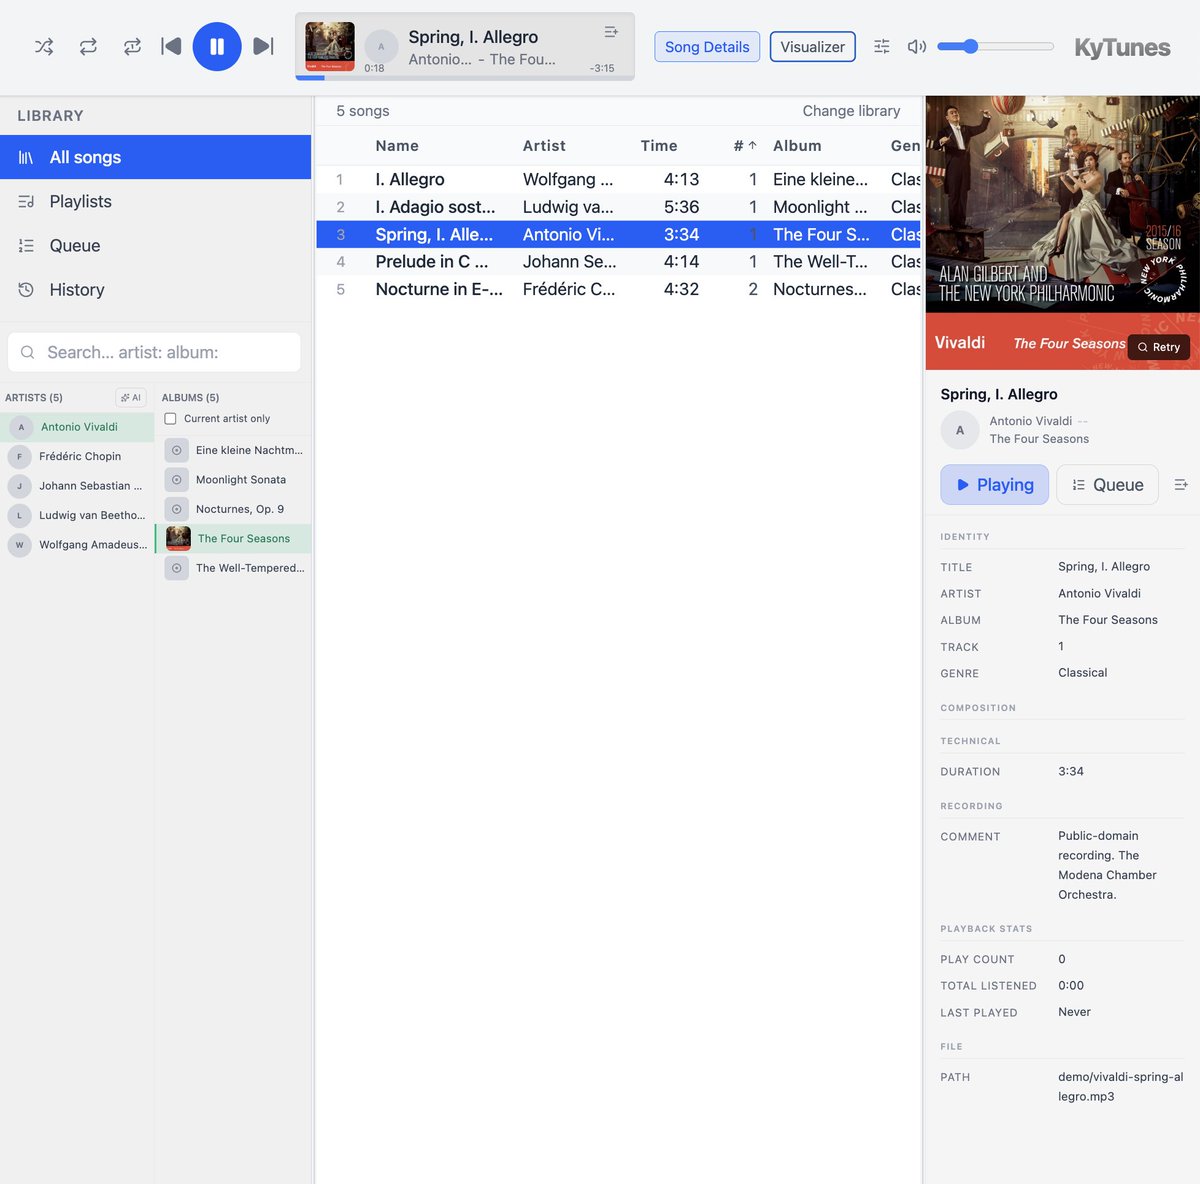Add song with details Queue button
1200x1184 pixels.
tap(1107, 485)
